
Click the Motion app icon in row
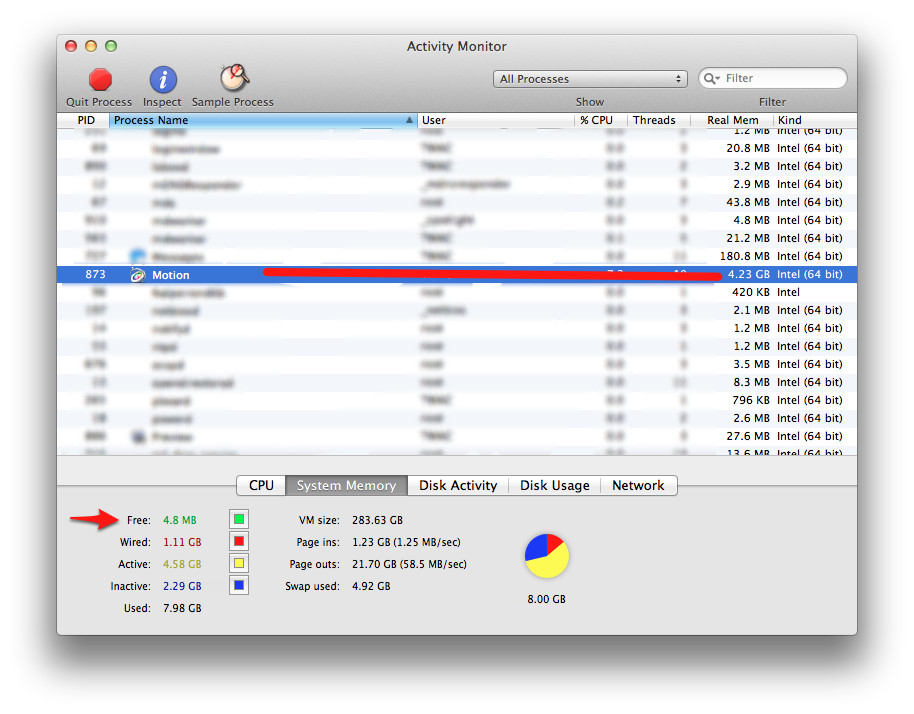pos(138,275)
